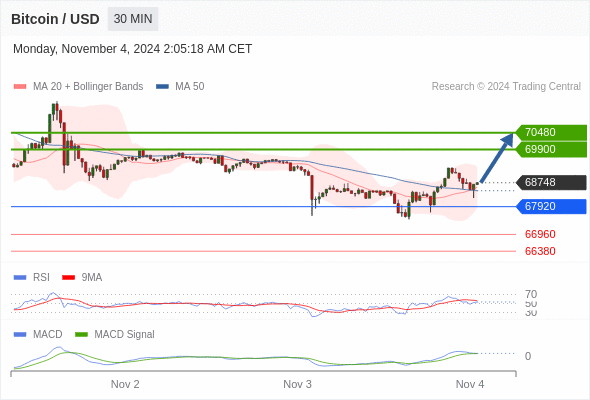The height and width of the screenshot is (400, 590).
Task: Select the 69900 resistance price tag
Action: point(551,149)
